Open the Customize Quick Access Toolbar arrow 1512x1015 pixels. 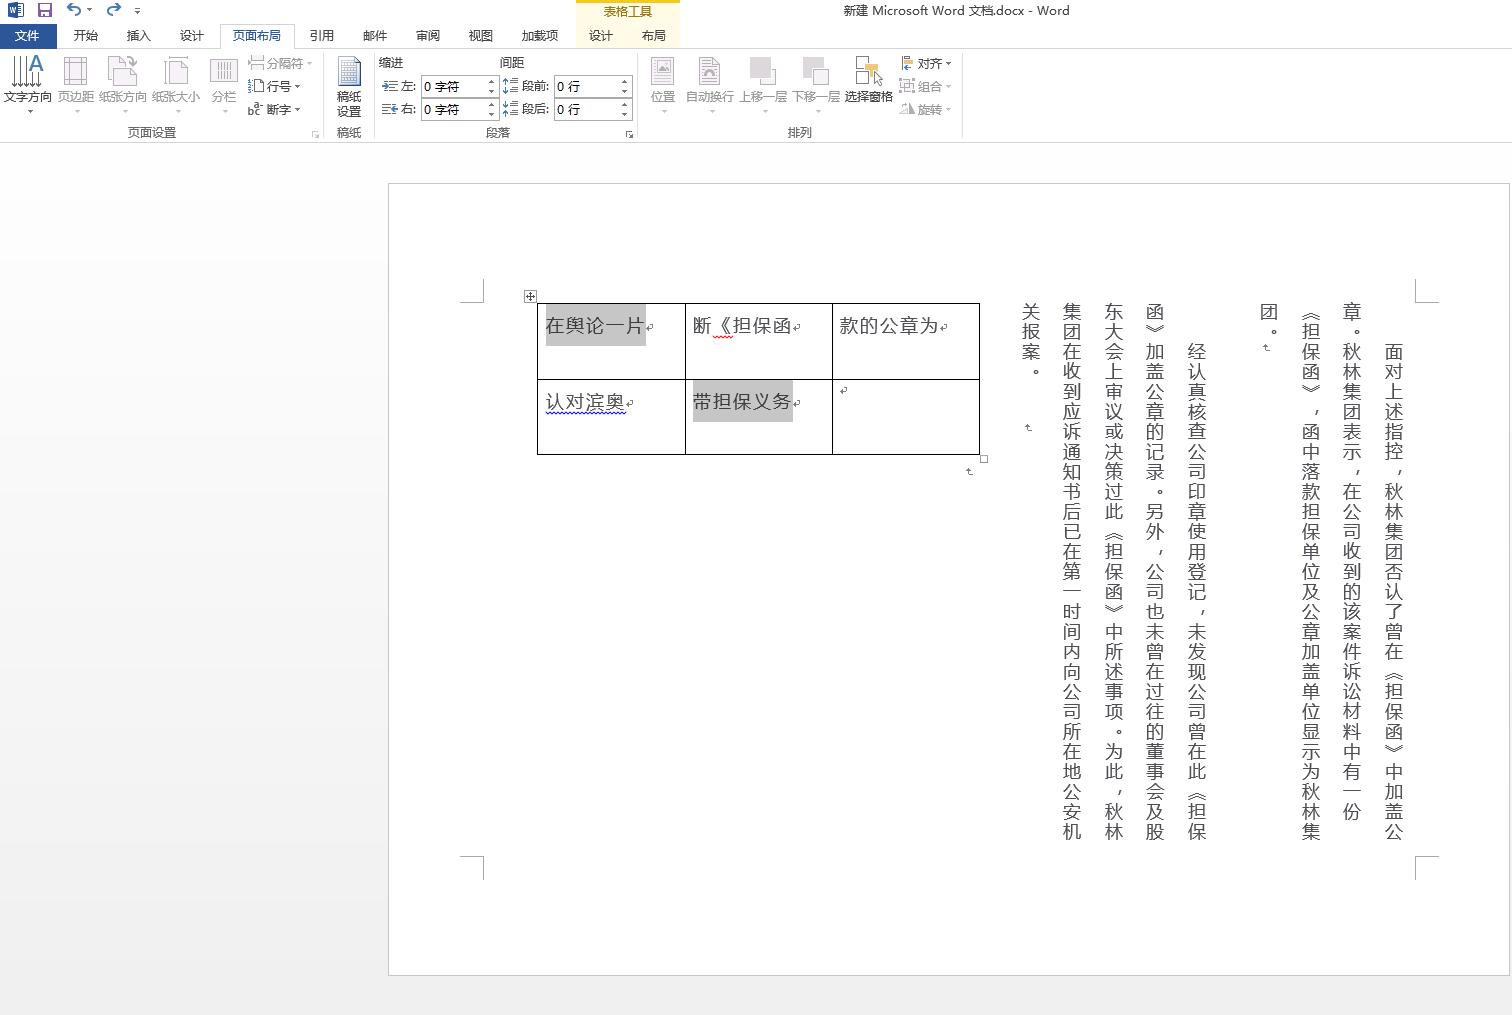(x=137, y=11)
